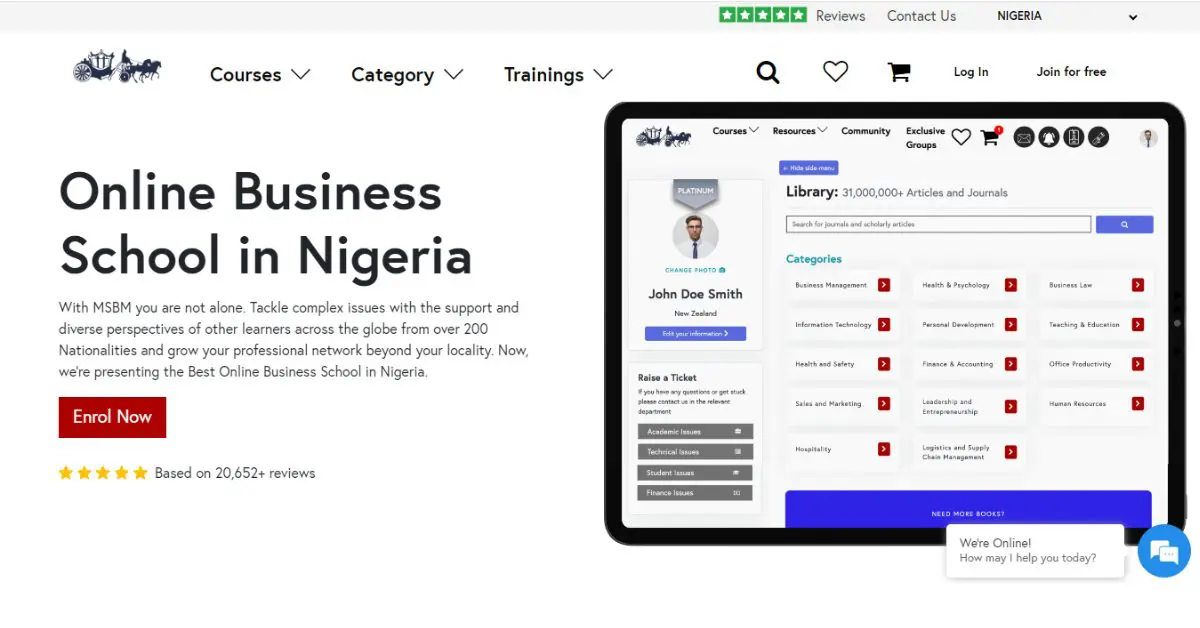Click Join for free
This screenshot has width=1200, height=628.
click(x=1071, y=72)
